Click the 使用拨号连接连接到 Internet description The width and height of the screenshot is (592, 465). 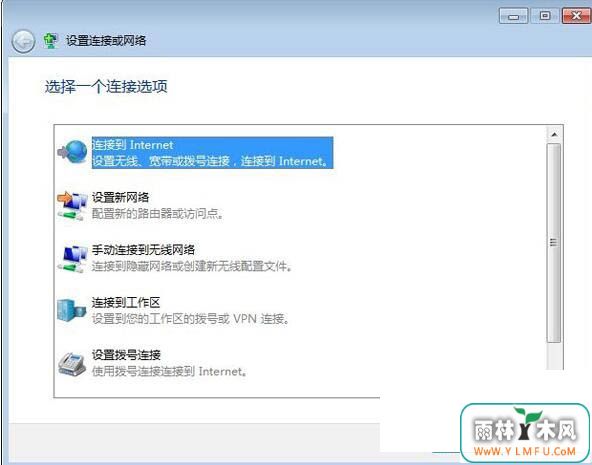coord(170,371)
